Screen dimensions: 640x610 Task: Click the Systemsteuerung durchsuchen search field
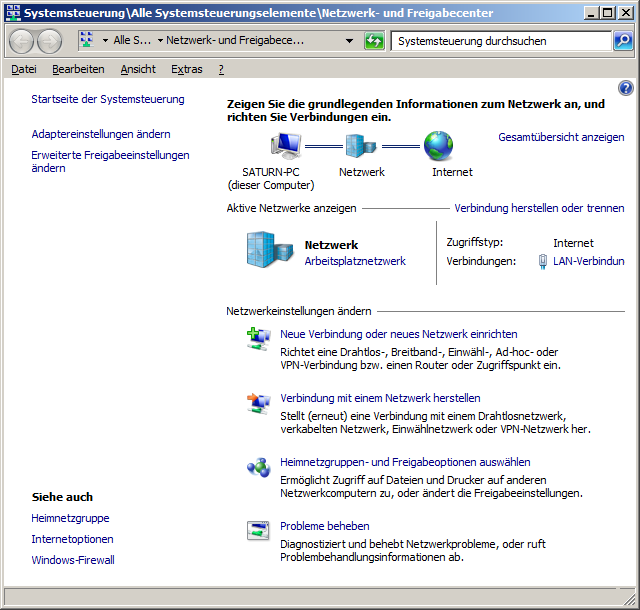pyautogui.click(x=501, y=41)
